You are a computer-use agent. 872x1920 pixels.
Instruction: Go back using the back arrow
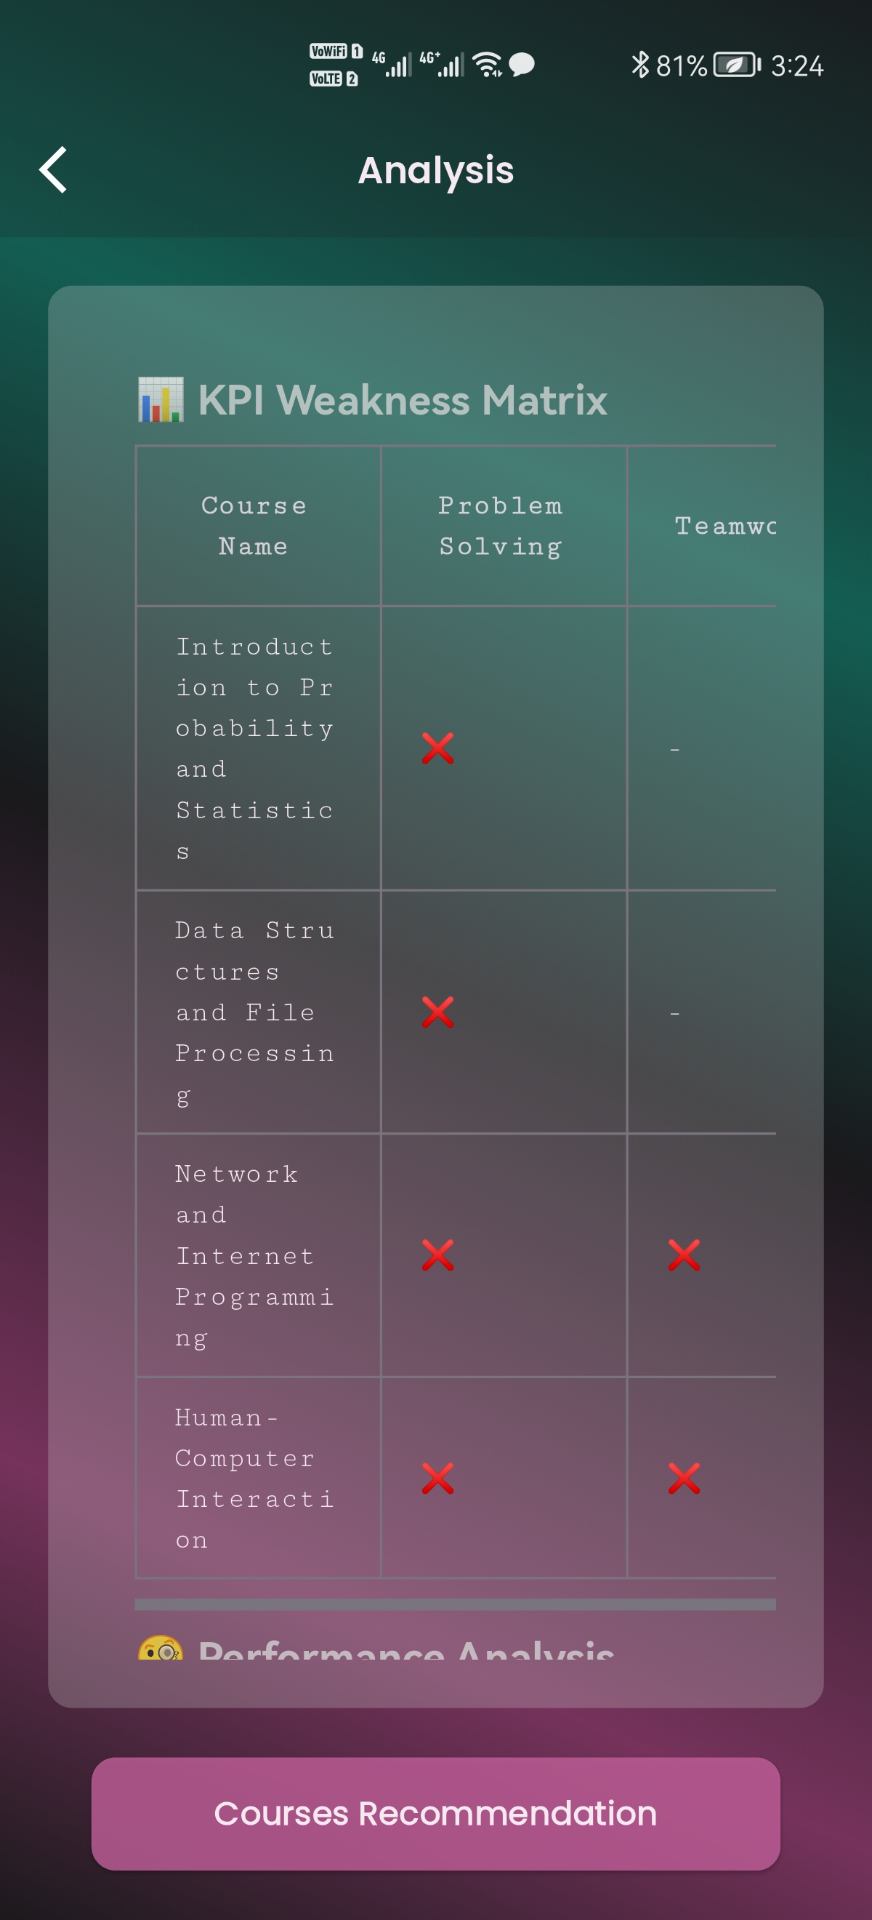click(x=54, y=170)
